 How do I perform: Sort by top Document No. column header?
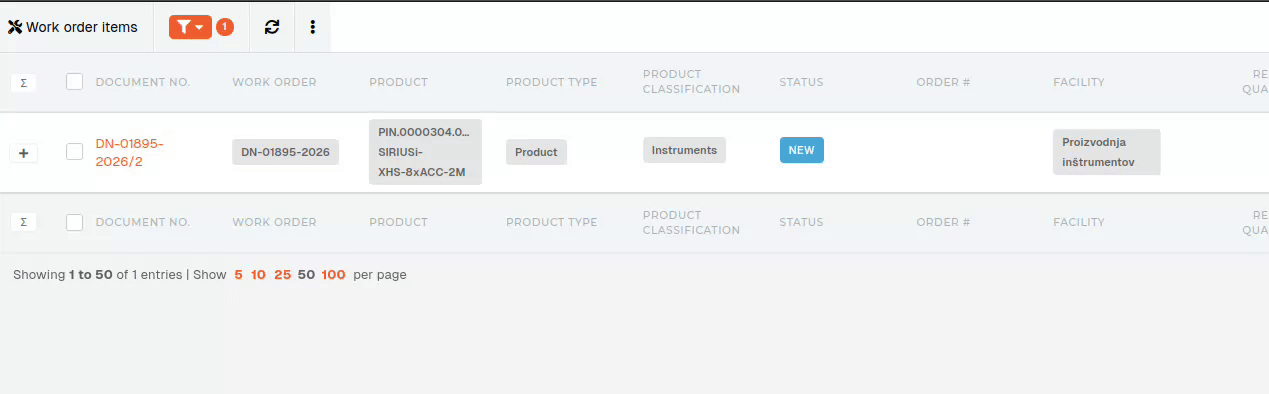[142, 82]
